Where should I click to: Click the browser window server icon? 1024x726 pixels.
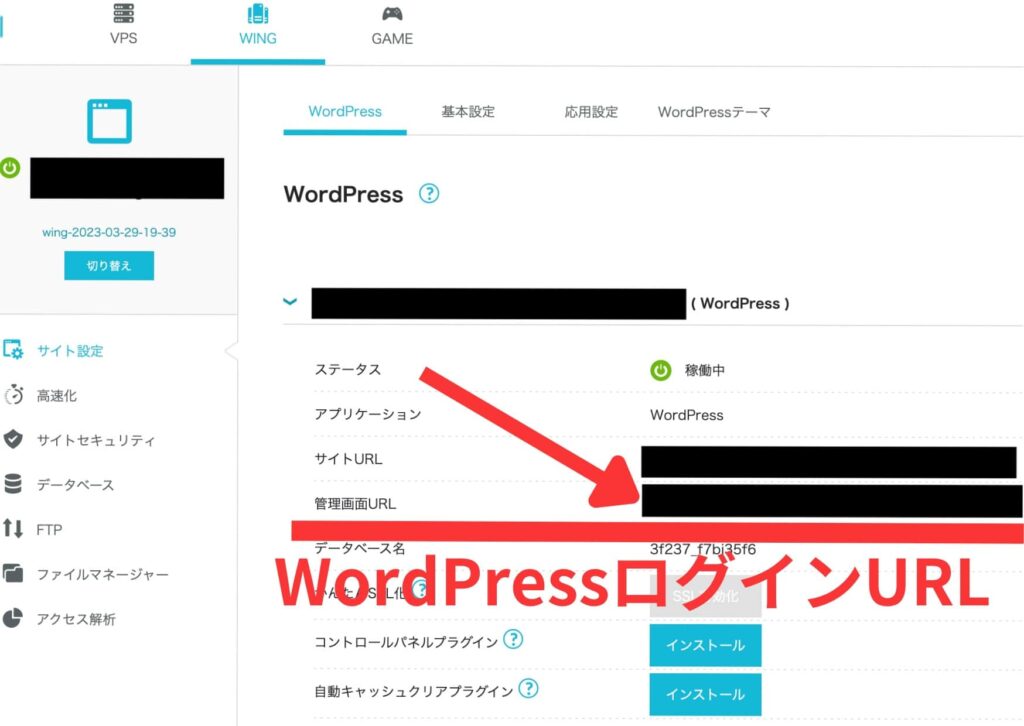110,121
